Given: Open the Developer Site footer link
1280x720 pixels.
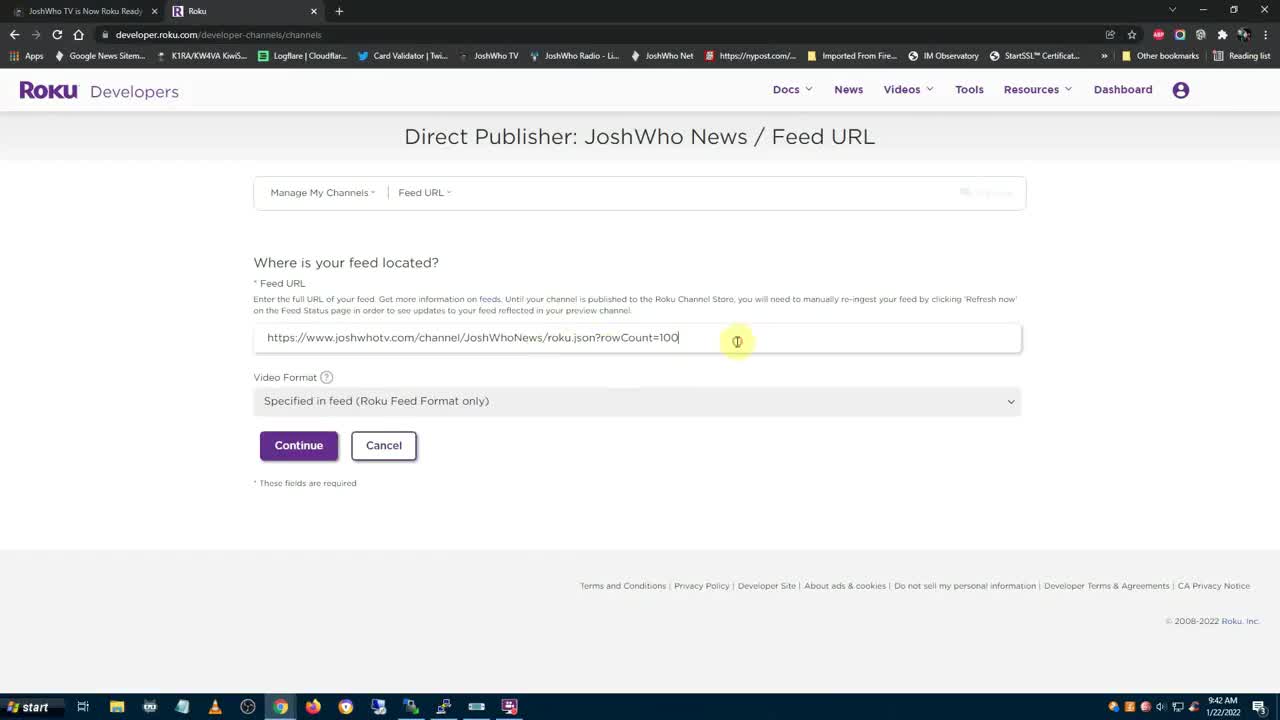Looking at the screenshot, I should (x=767, y=586).
